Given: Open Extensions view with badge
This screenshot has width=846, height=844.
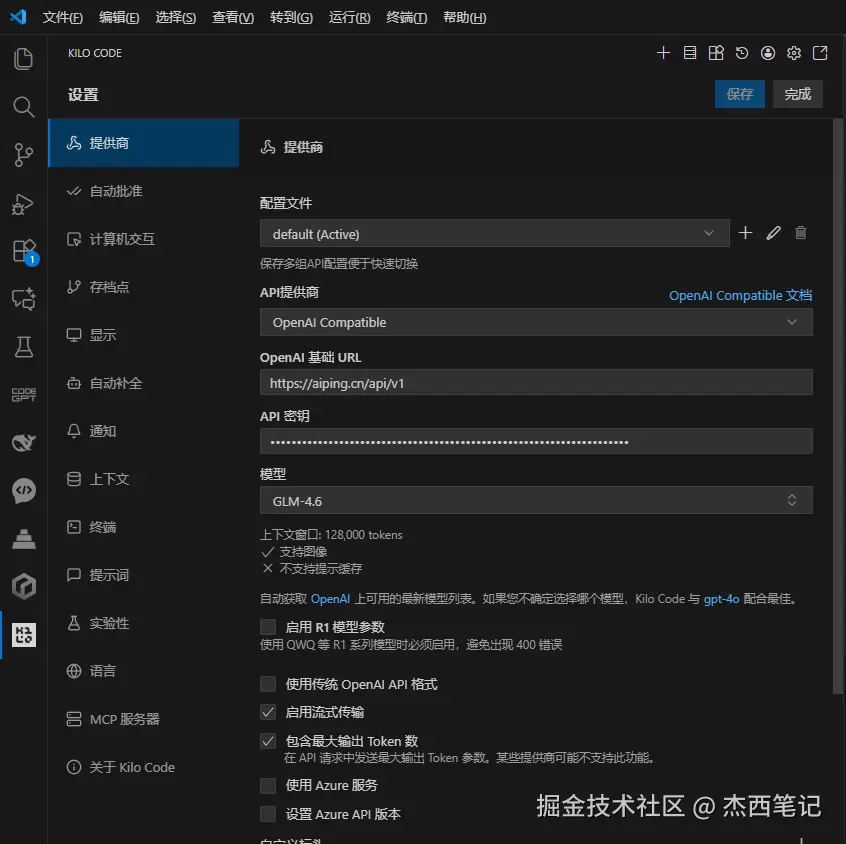Looking at the screenshot, I should coord(24,251).
